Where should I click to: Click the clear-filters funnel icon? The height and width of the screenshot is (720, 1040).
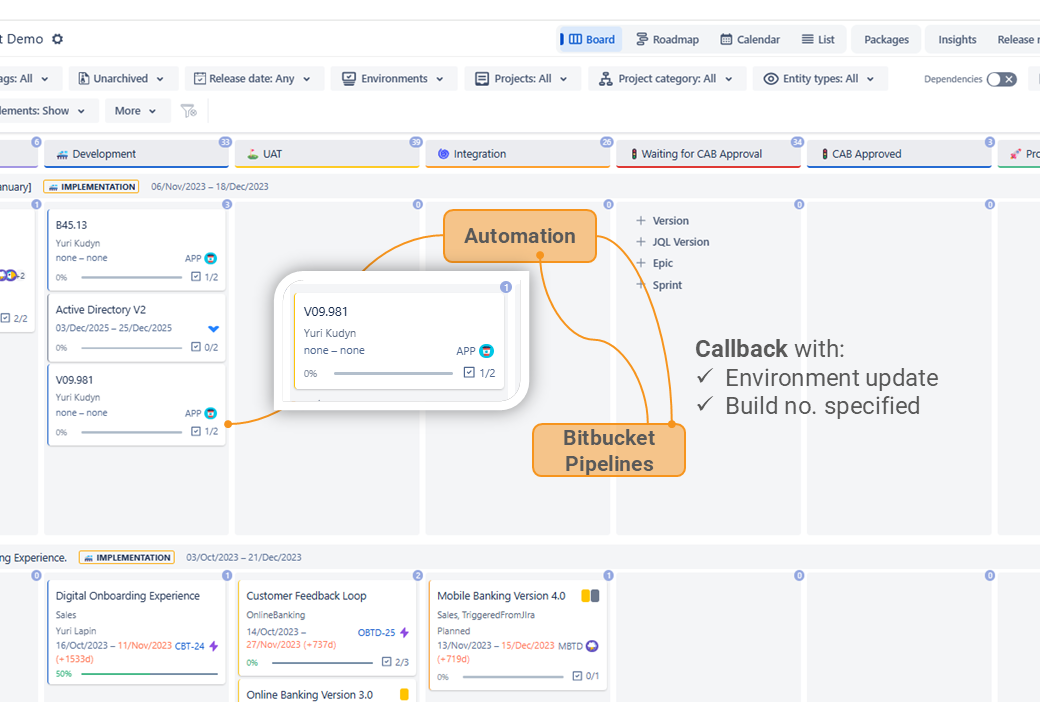[189, 111]
